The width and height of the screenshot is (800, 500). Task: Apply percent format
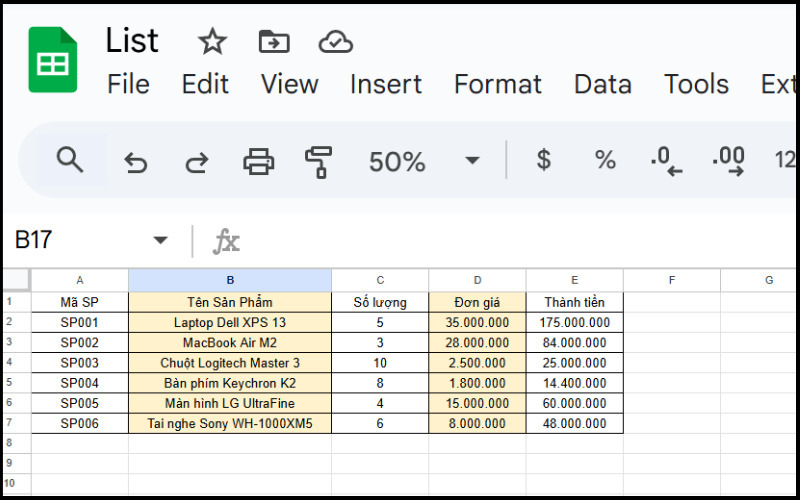605,160
